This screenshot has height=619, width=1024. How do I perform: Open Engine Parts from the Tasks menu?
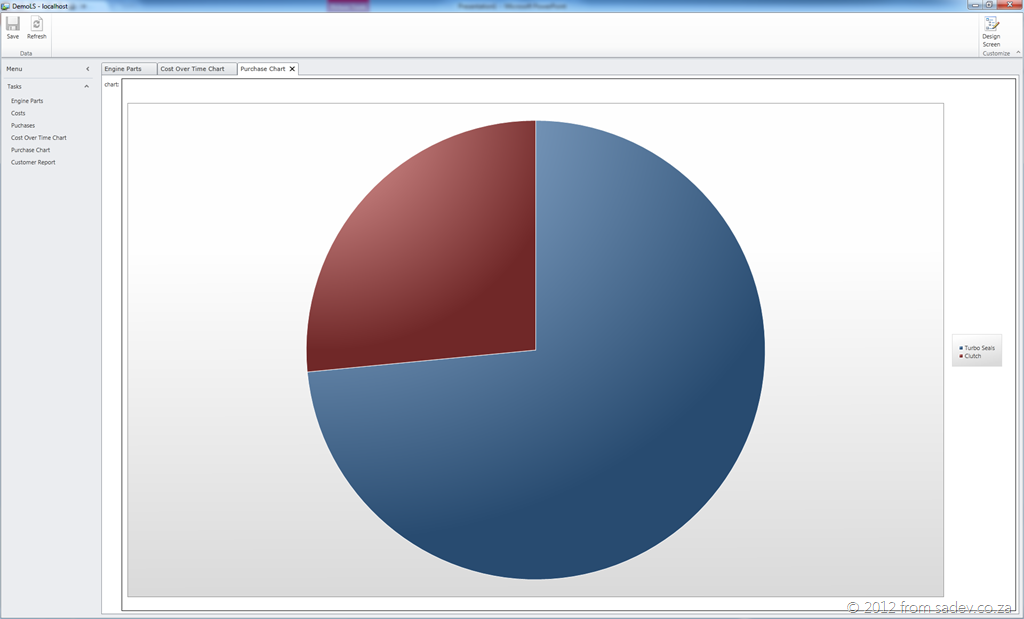(x=27, y=101)
